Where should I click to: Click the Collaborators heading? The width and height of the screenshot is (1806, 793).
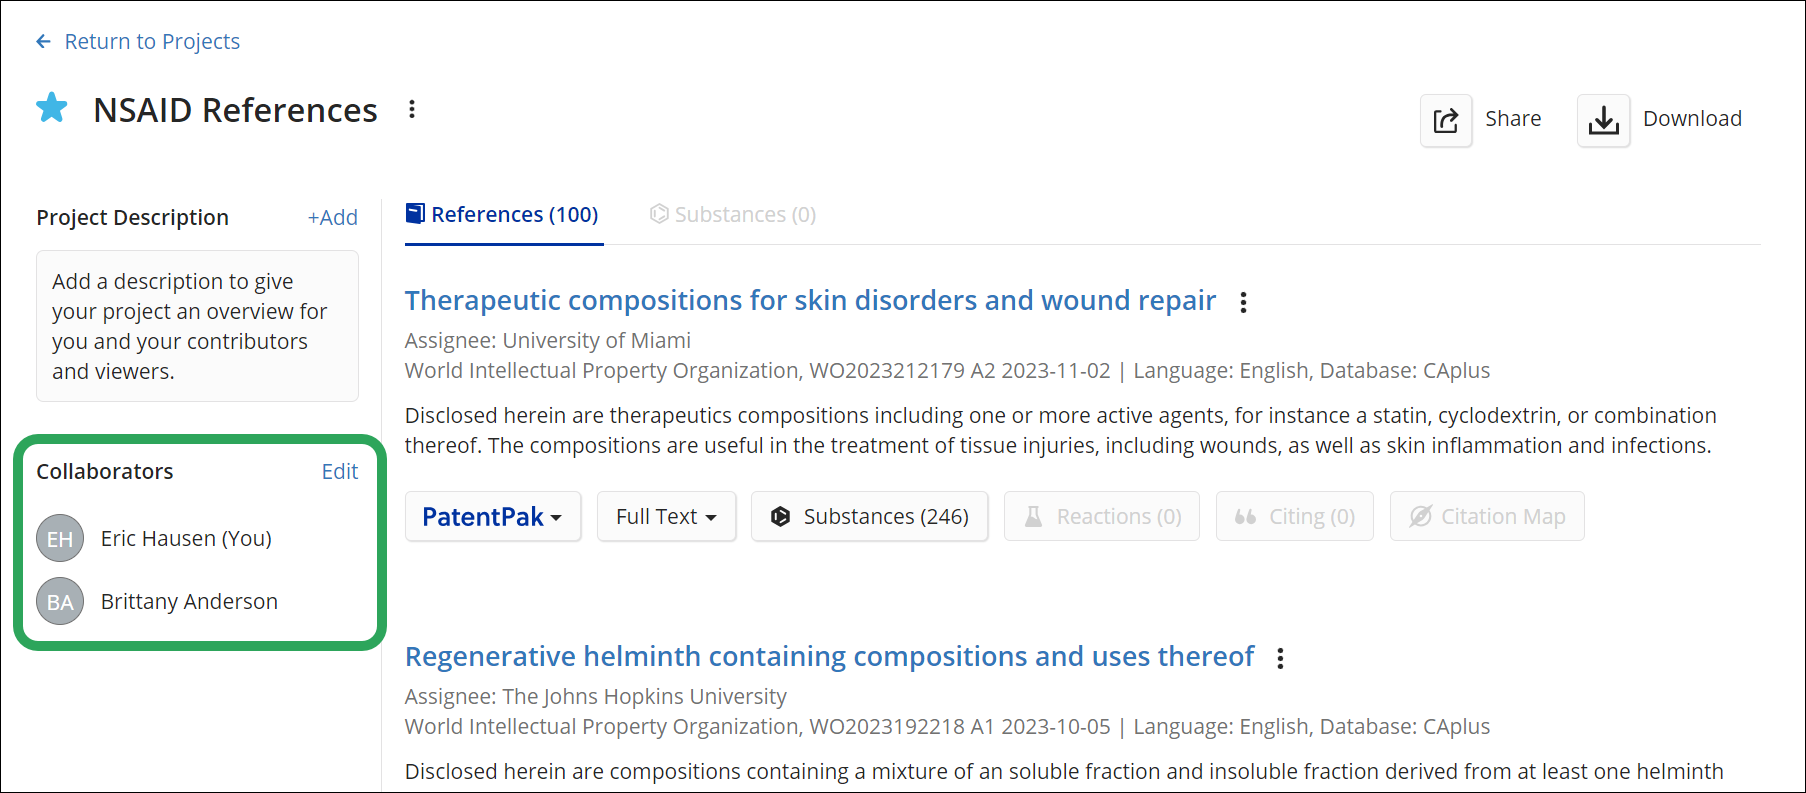104,471
